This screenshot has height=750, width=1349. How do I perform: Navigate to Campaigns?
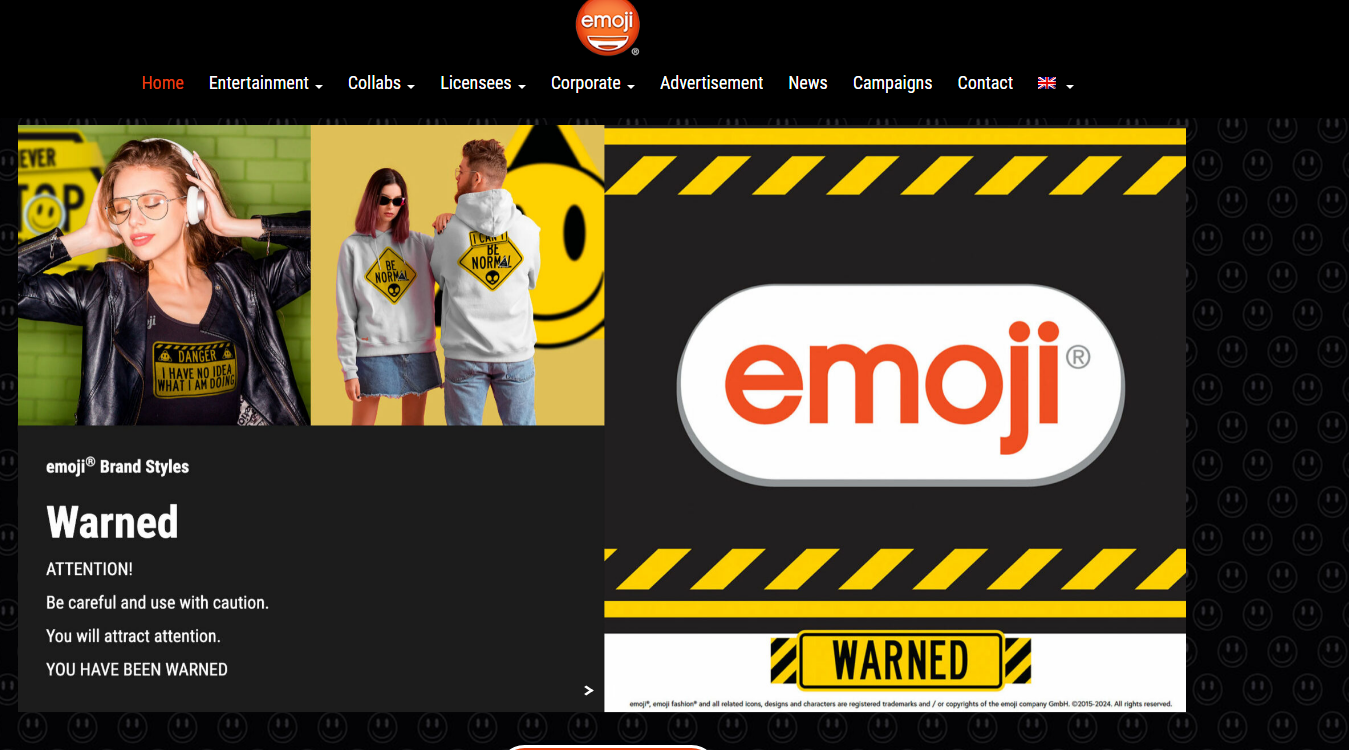[892, 83]
